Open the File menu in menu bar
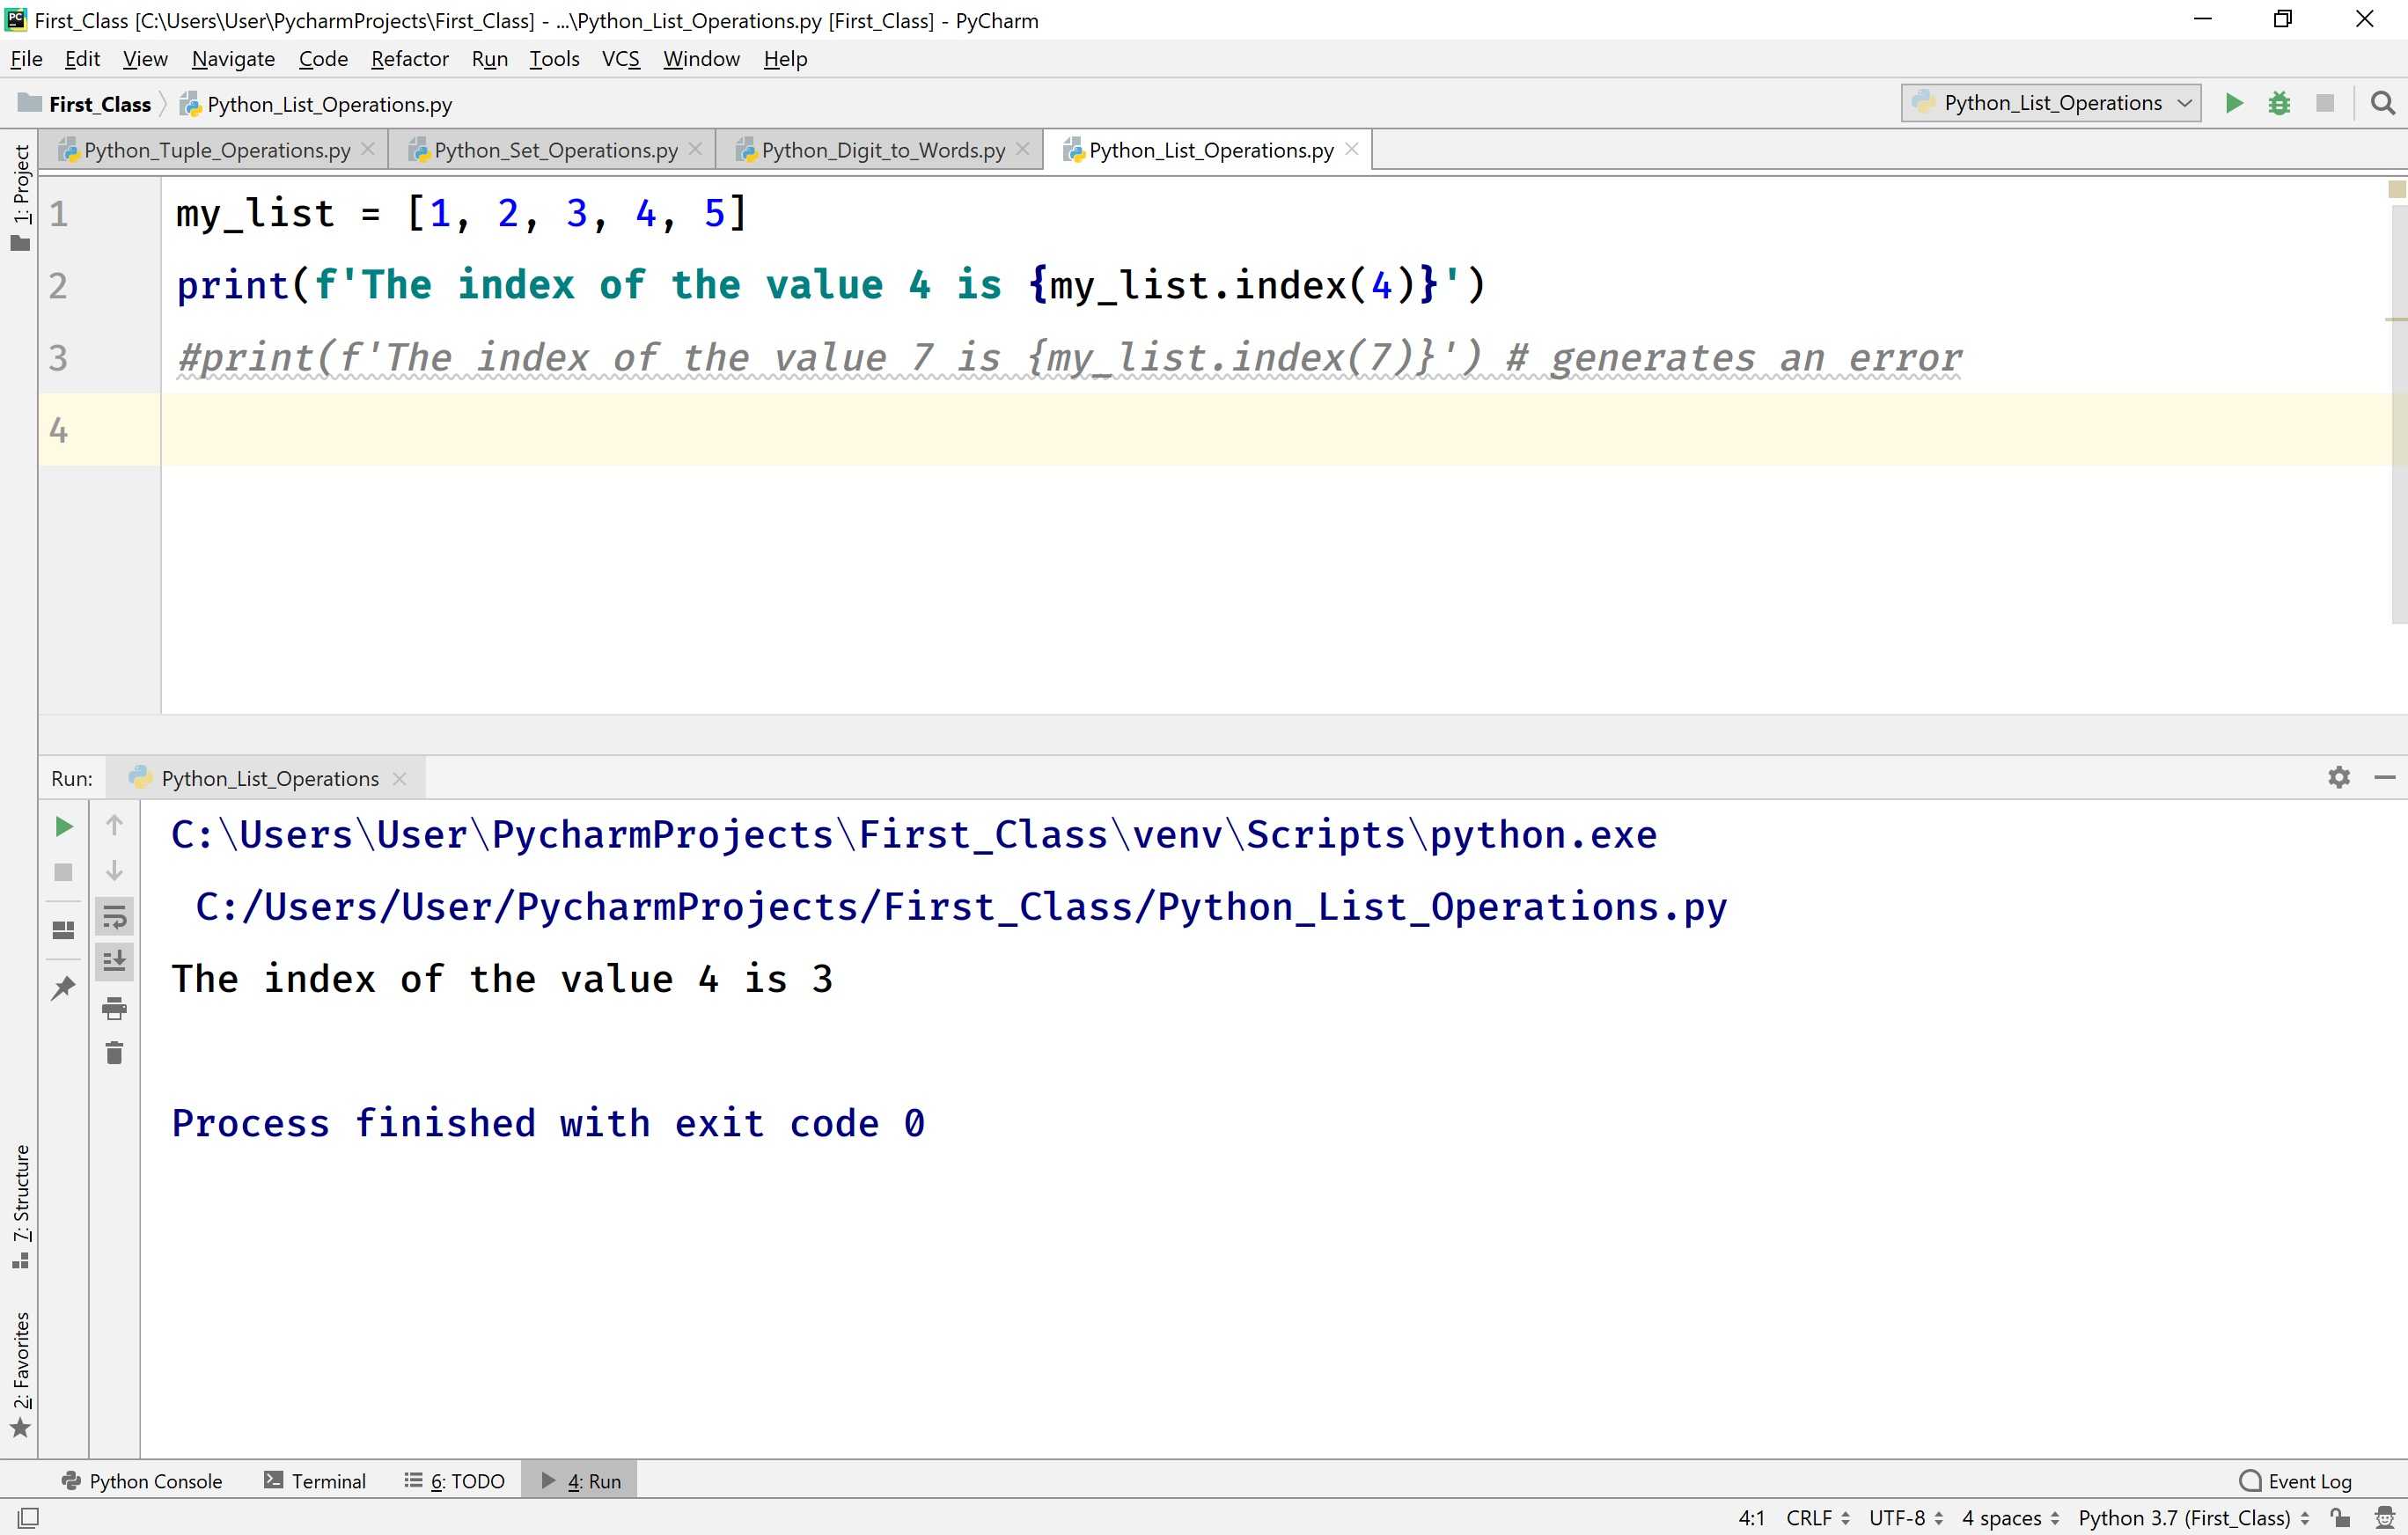Image resolution: width=2408 pixels, height=1535 pixels. pos(28,58)
